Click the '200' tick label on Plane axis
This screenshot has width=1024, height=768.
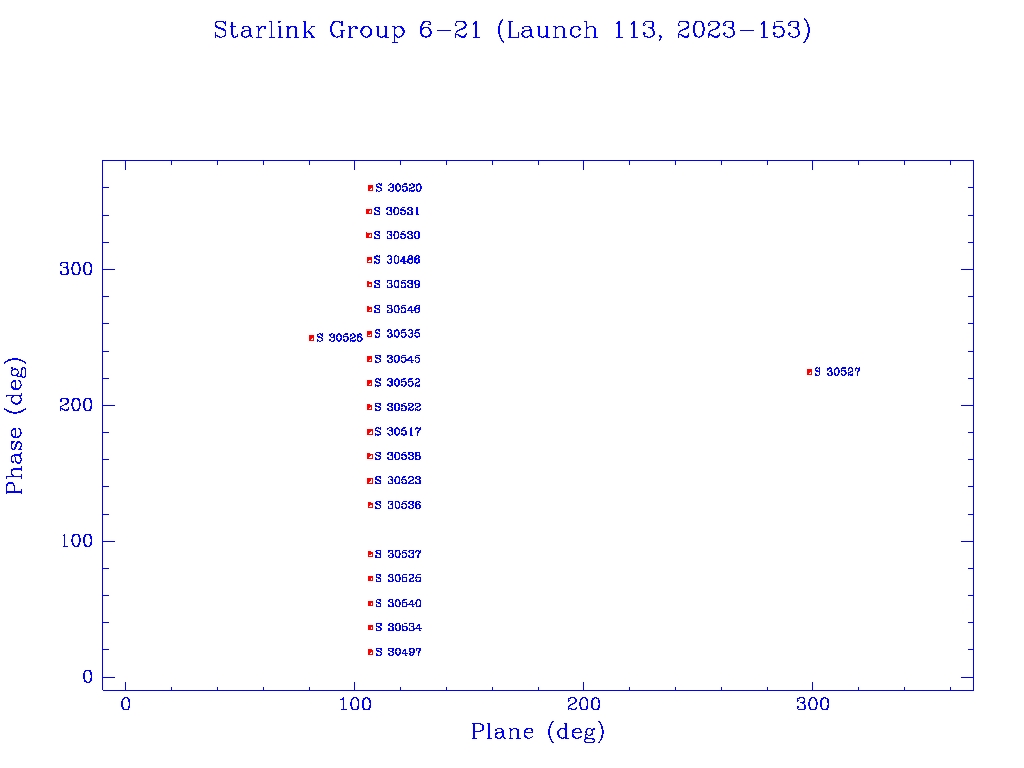583,704
